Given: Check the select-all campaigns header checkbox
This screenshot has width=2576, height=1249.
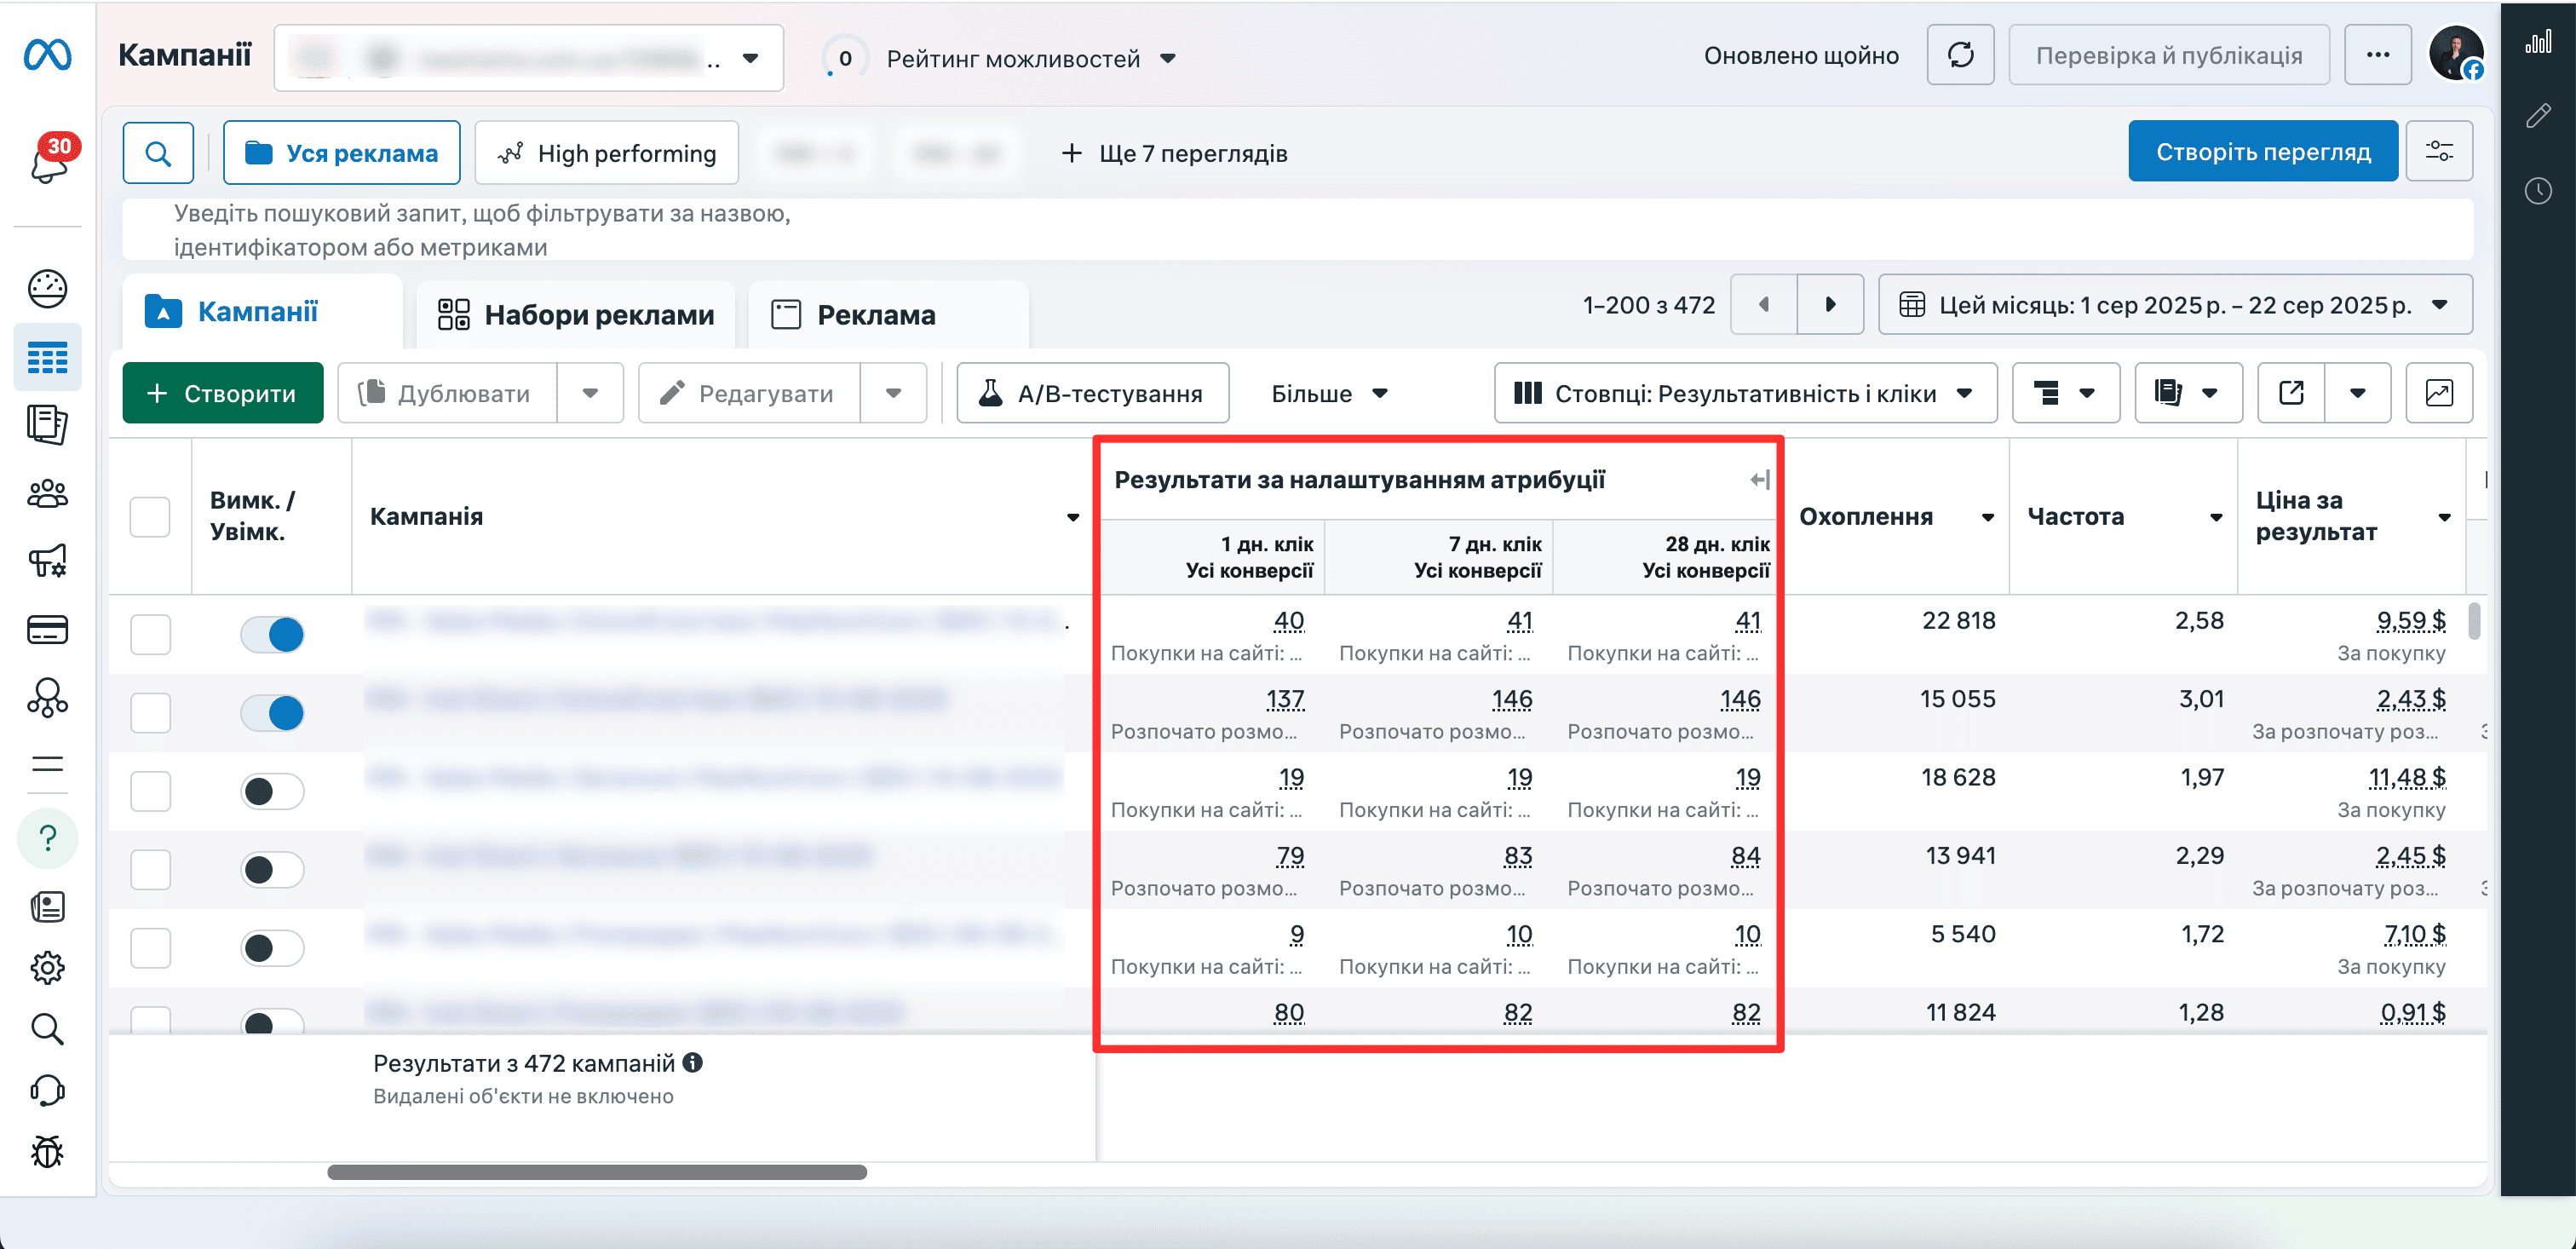Looking at the screenshot, I should point(150,517).
